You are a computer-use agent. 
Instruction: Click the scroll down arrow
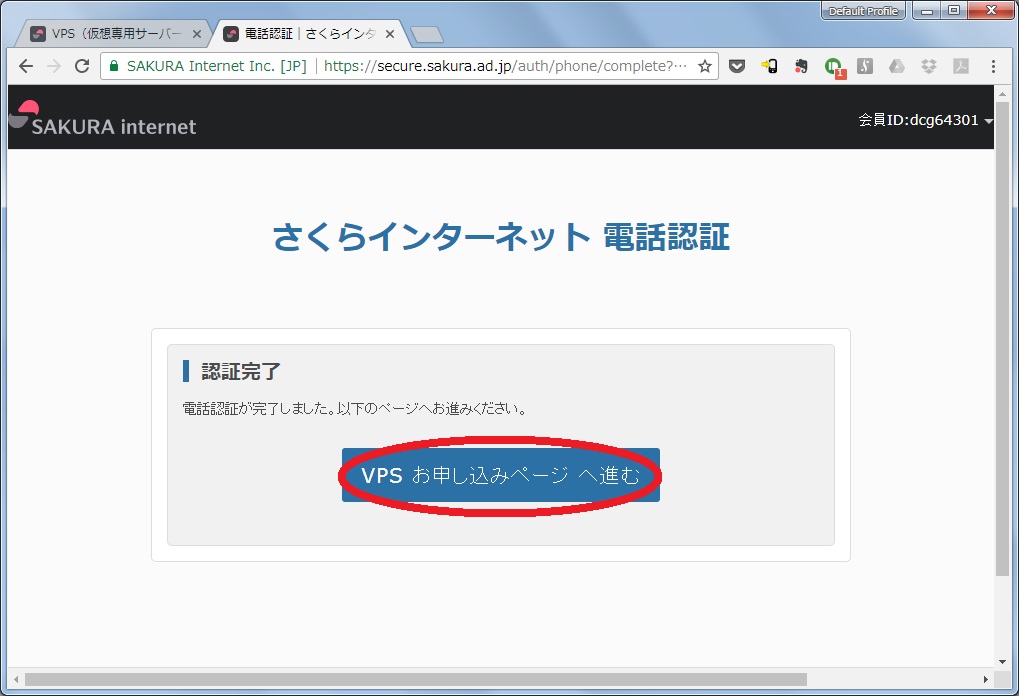click(1002, 662)
